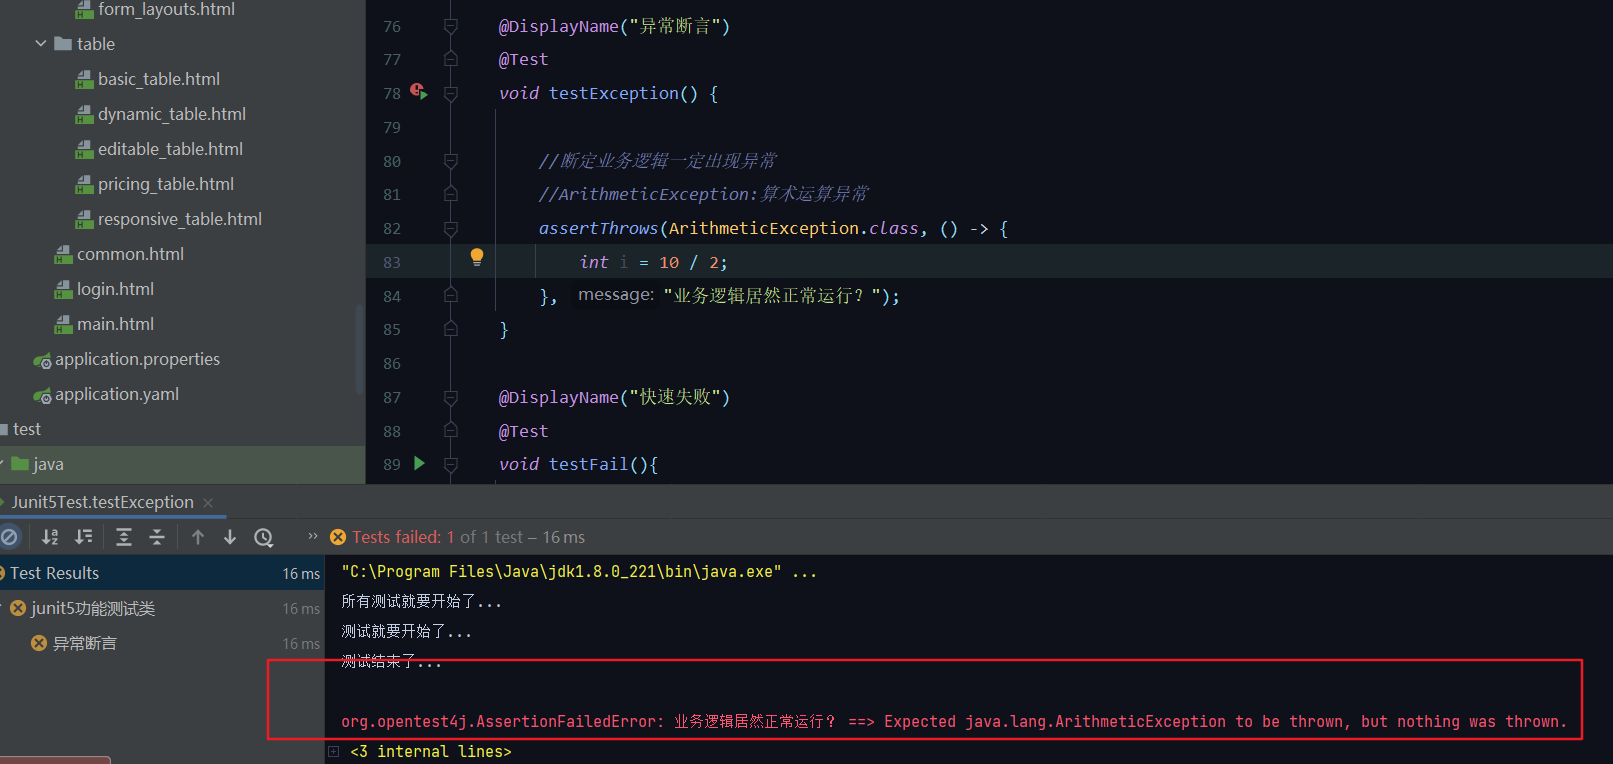Sort test results alphabetically
This screenshot has width=1613, height=764.
pyautogui.click(x=50, y=537)
